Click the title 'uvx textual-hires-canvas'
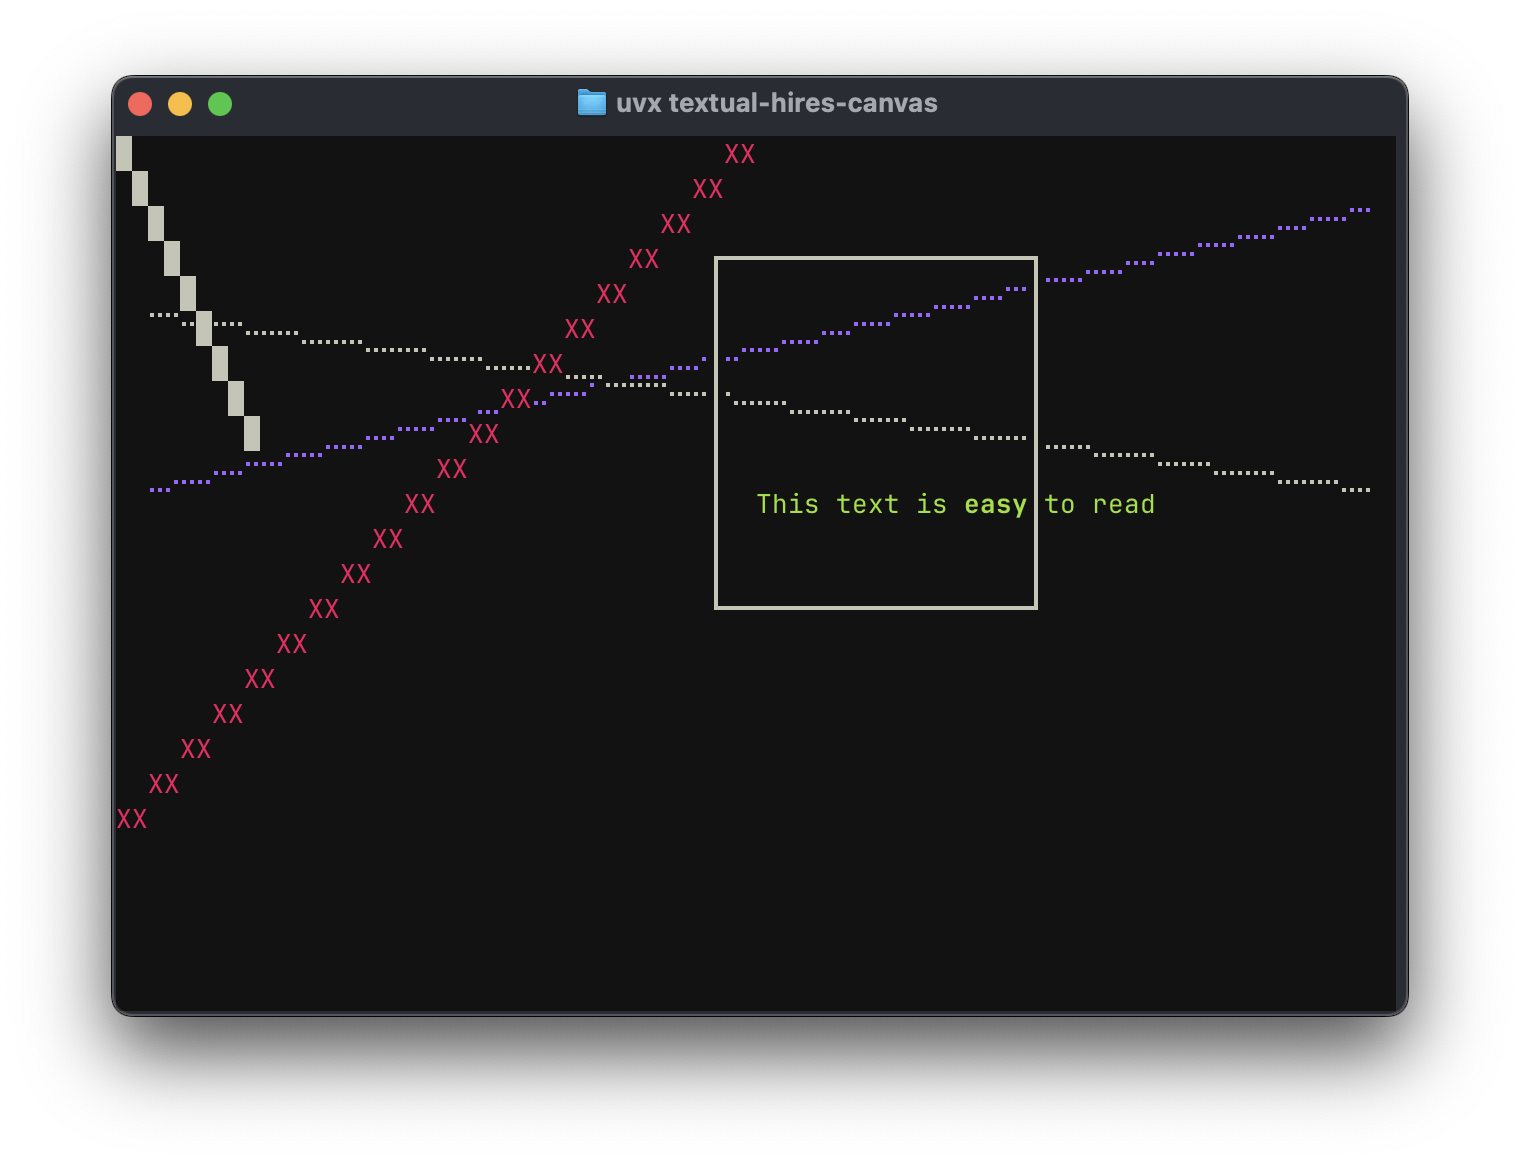This screenshot has width=1520, height=1164. coord(777,102)
